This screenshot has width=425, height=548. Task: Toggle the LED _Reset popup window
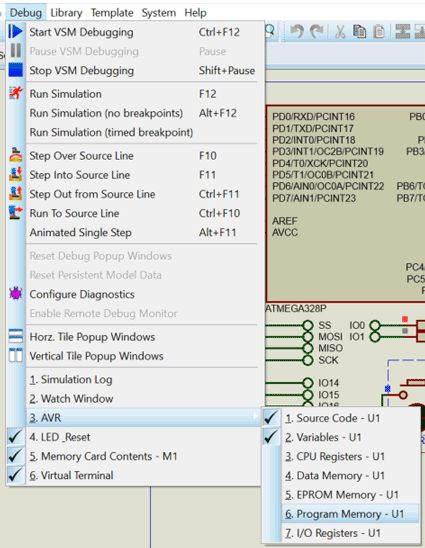coord(135,437)
